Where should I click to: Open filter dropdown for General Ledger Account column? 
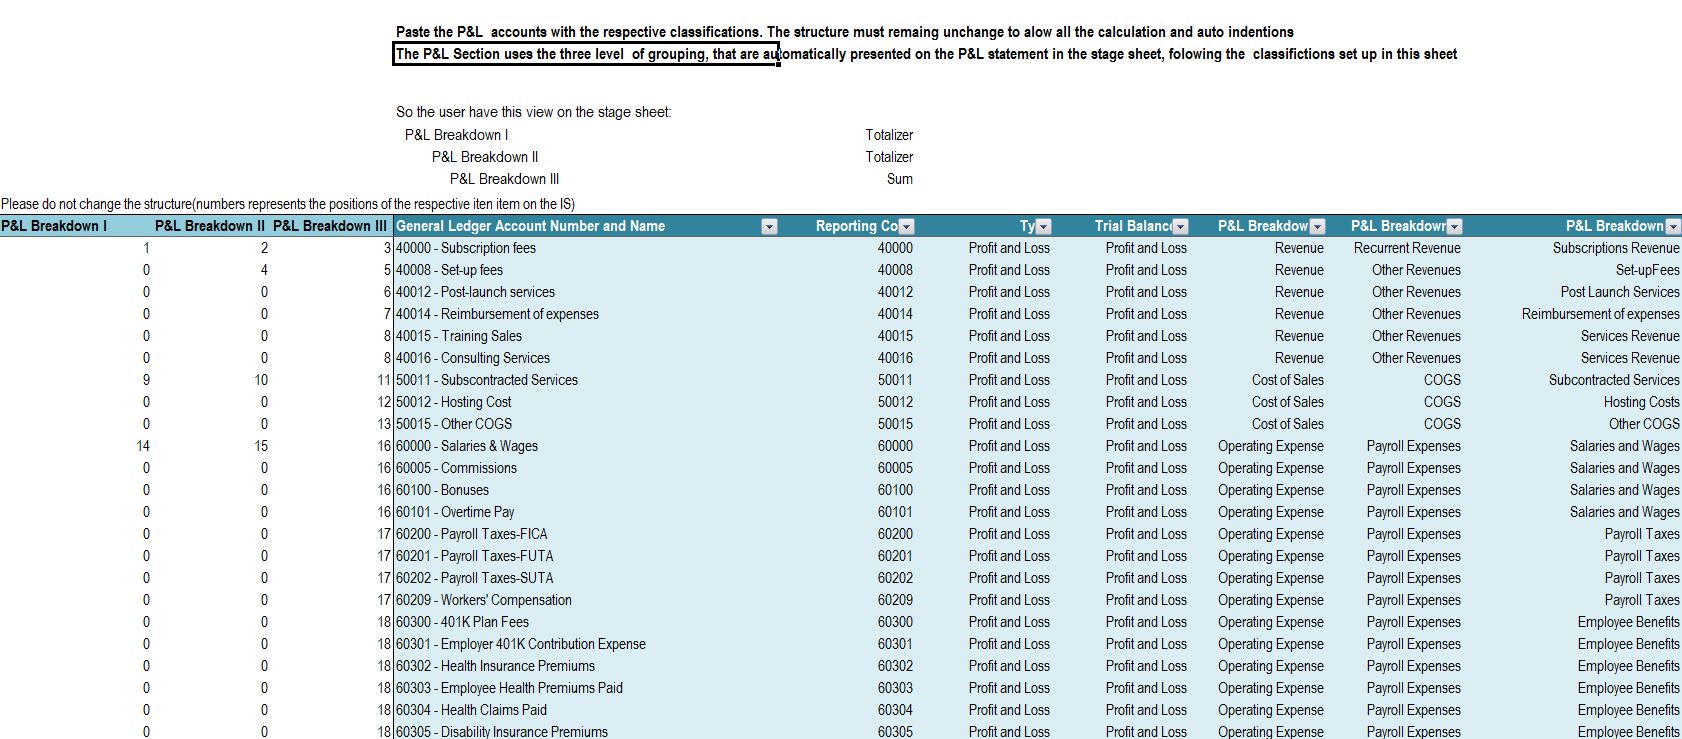[769, 227]
